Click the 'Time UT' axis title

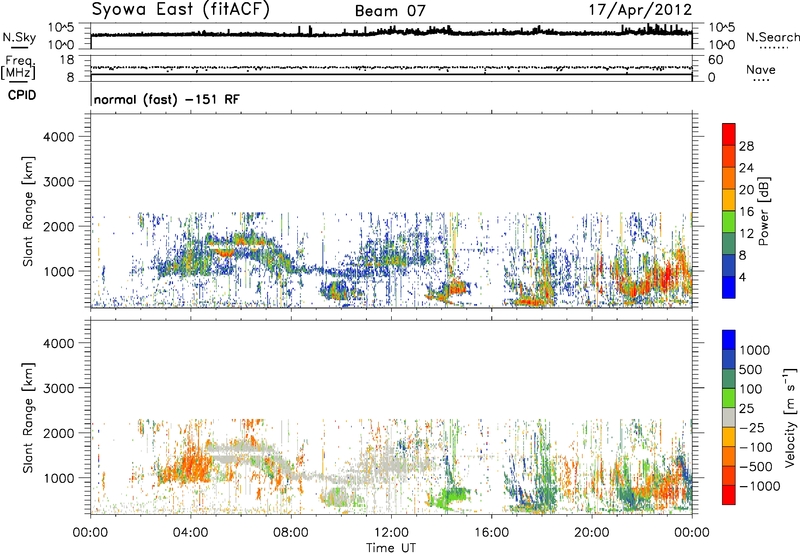point(391,548)
